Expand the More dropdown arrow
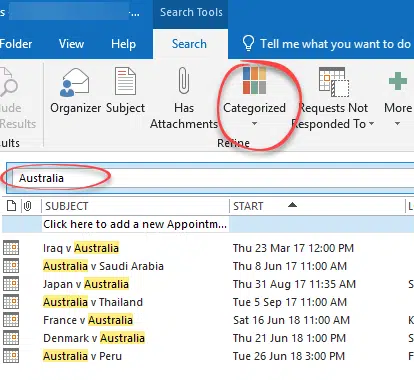 pyautogui.click(x=397, y=124)
